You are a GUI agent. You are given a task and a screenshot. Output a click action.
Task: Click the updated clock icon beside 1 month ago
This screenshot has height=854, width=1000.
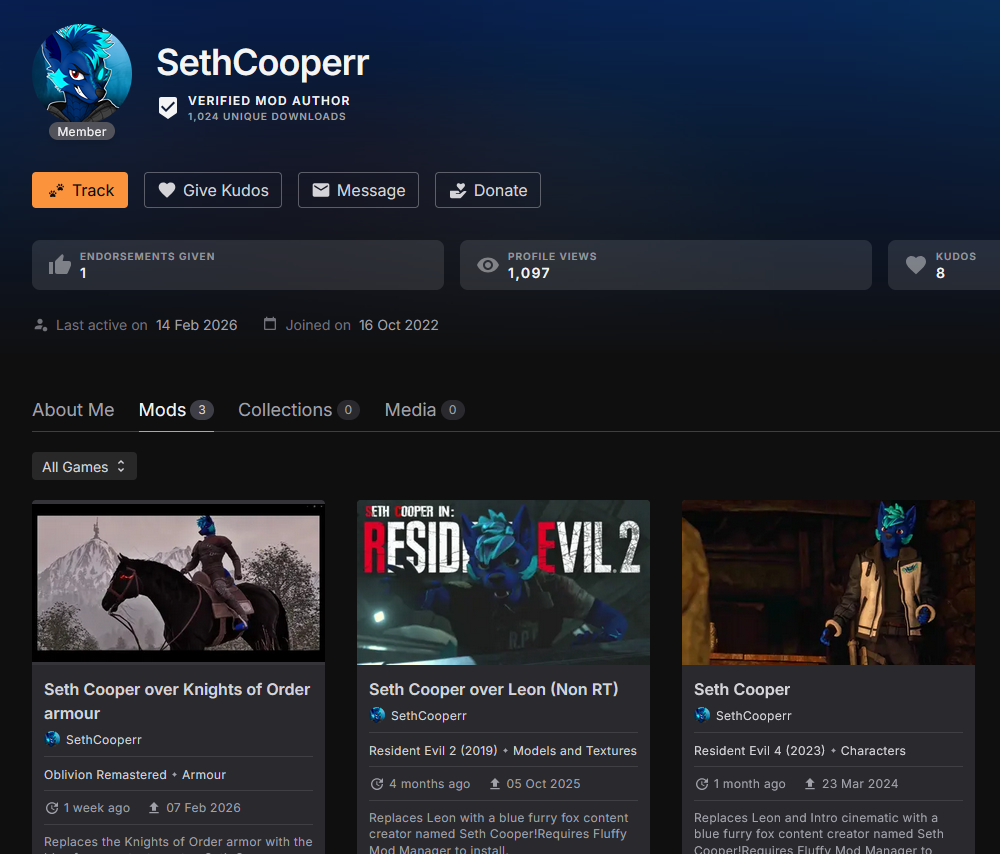pyautogui.click(x=702, y=784)
